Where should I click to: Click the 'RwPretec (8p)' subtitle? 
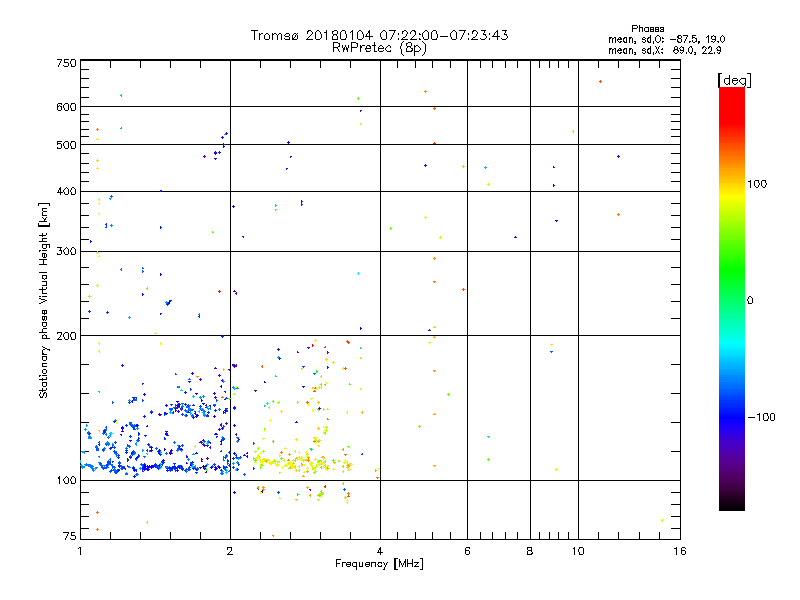379,48
